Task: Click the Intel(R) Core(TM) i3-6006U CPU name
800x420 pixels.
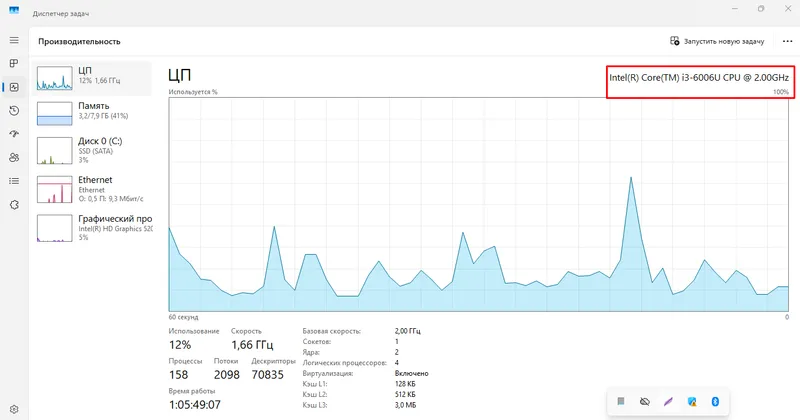Action: (699, 78)
